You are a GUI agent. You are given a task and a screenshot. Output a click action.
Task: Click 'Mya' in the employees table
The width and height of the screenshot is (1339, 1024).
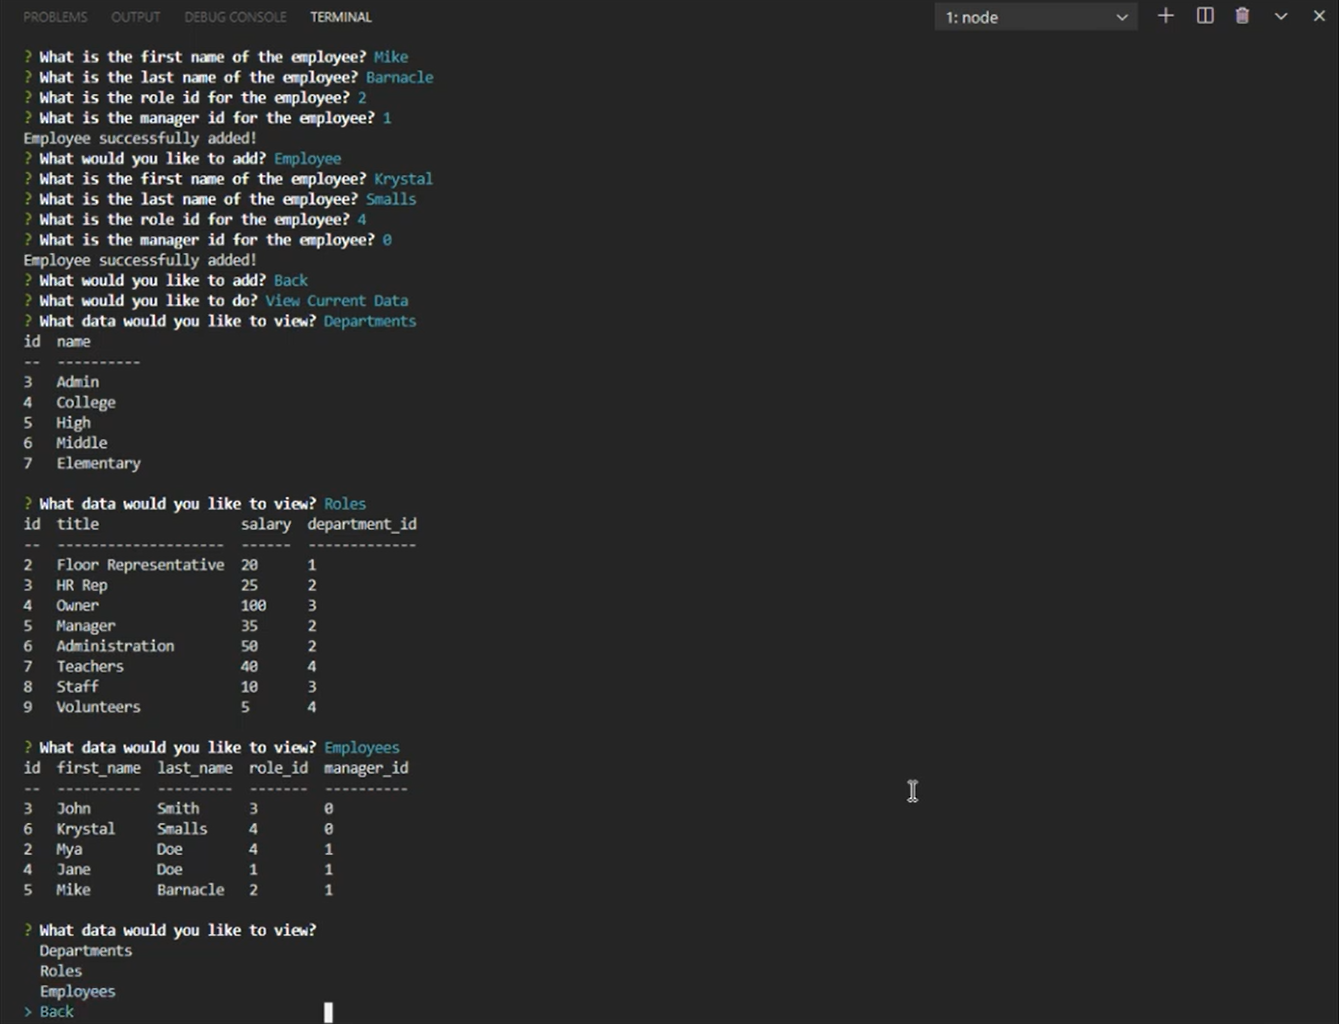(x=69, y=849)
